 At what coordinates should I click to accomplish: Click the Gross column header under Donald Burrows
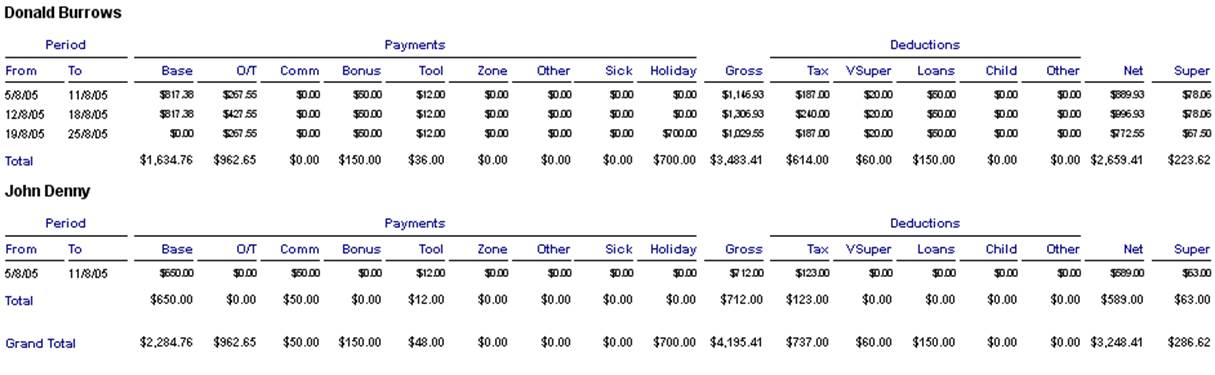click(x=744, y=71)
